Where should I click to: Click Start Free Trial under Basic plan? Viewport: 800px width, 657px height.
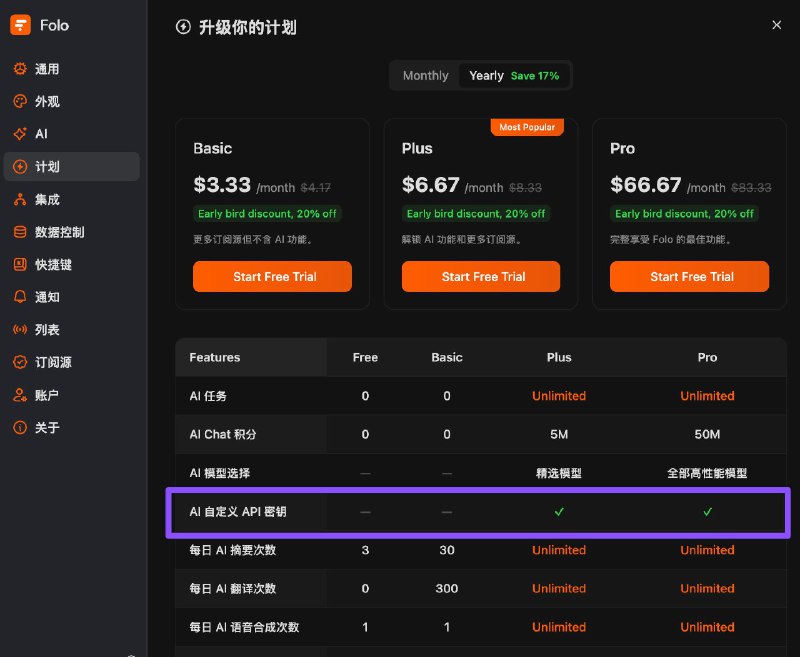click(272, 276)
